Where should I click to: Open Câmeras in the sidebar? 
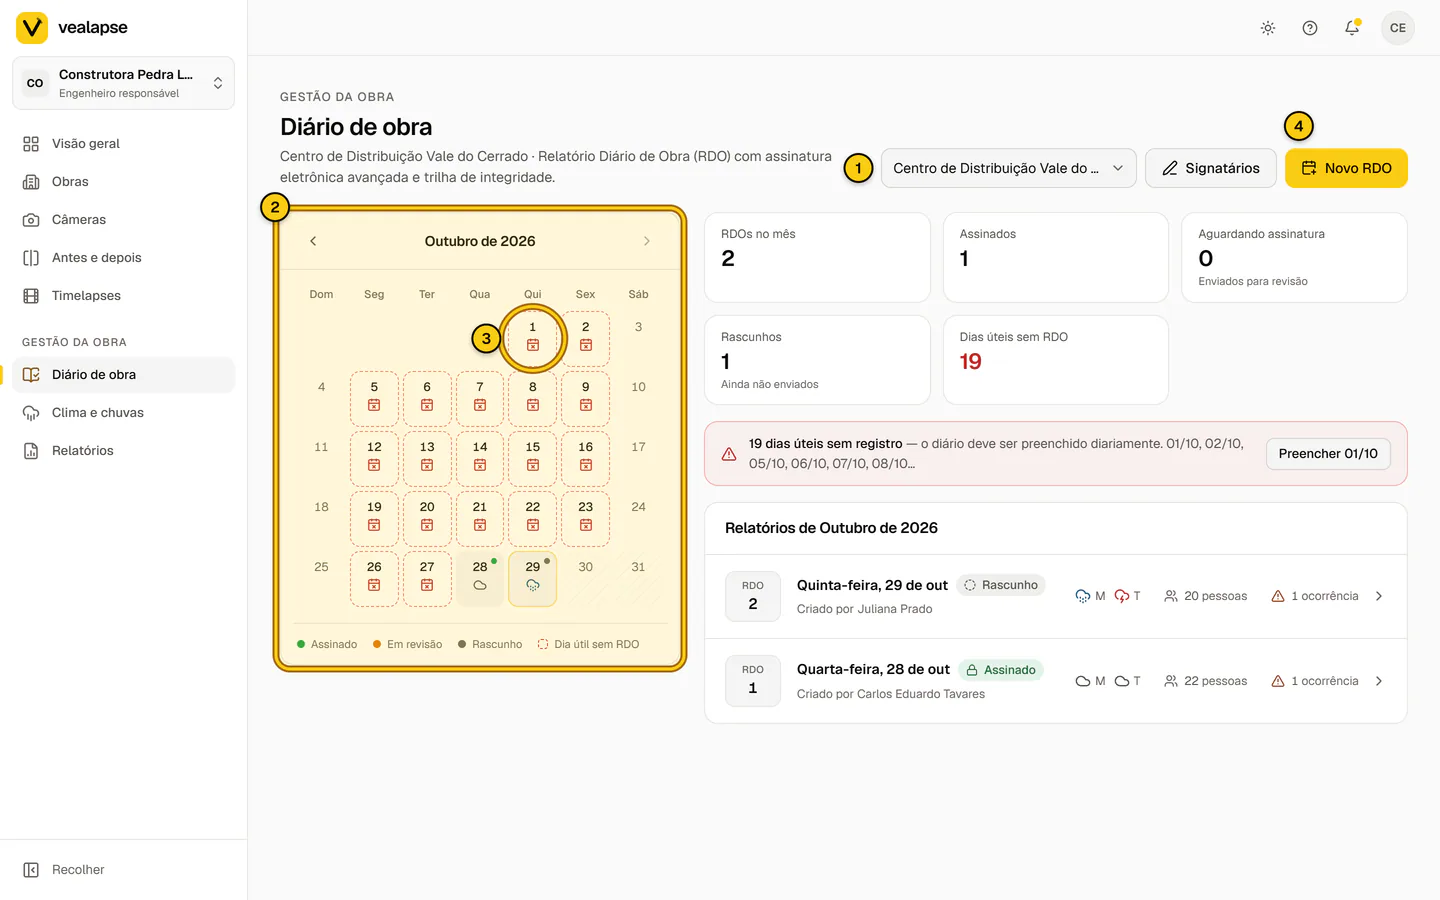click(x=123, y=220)
